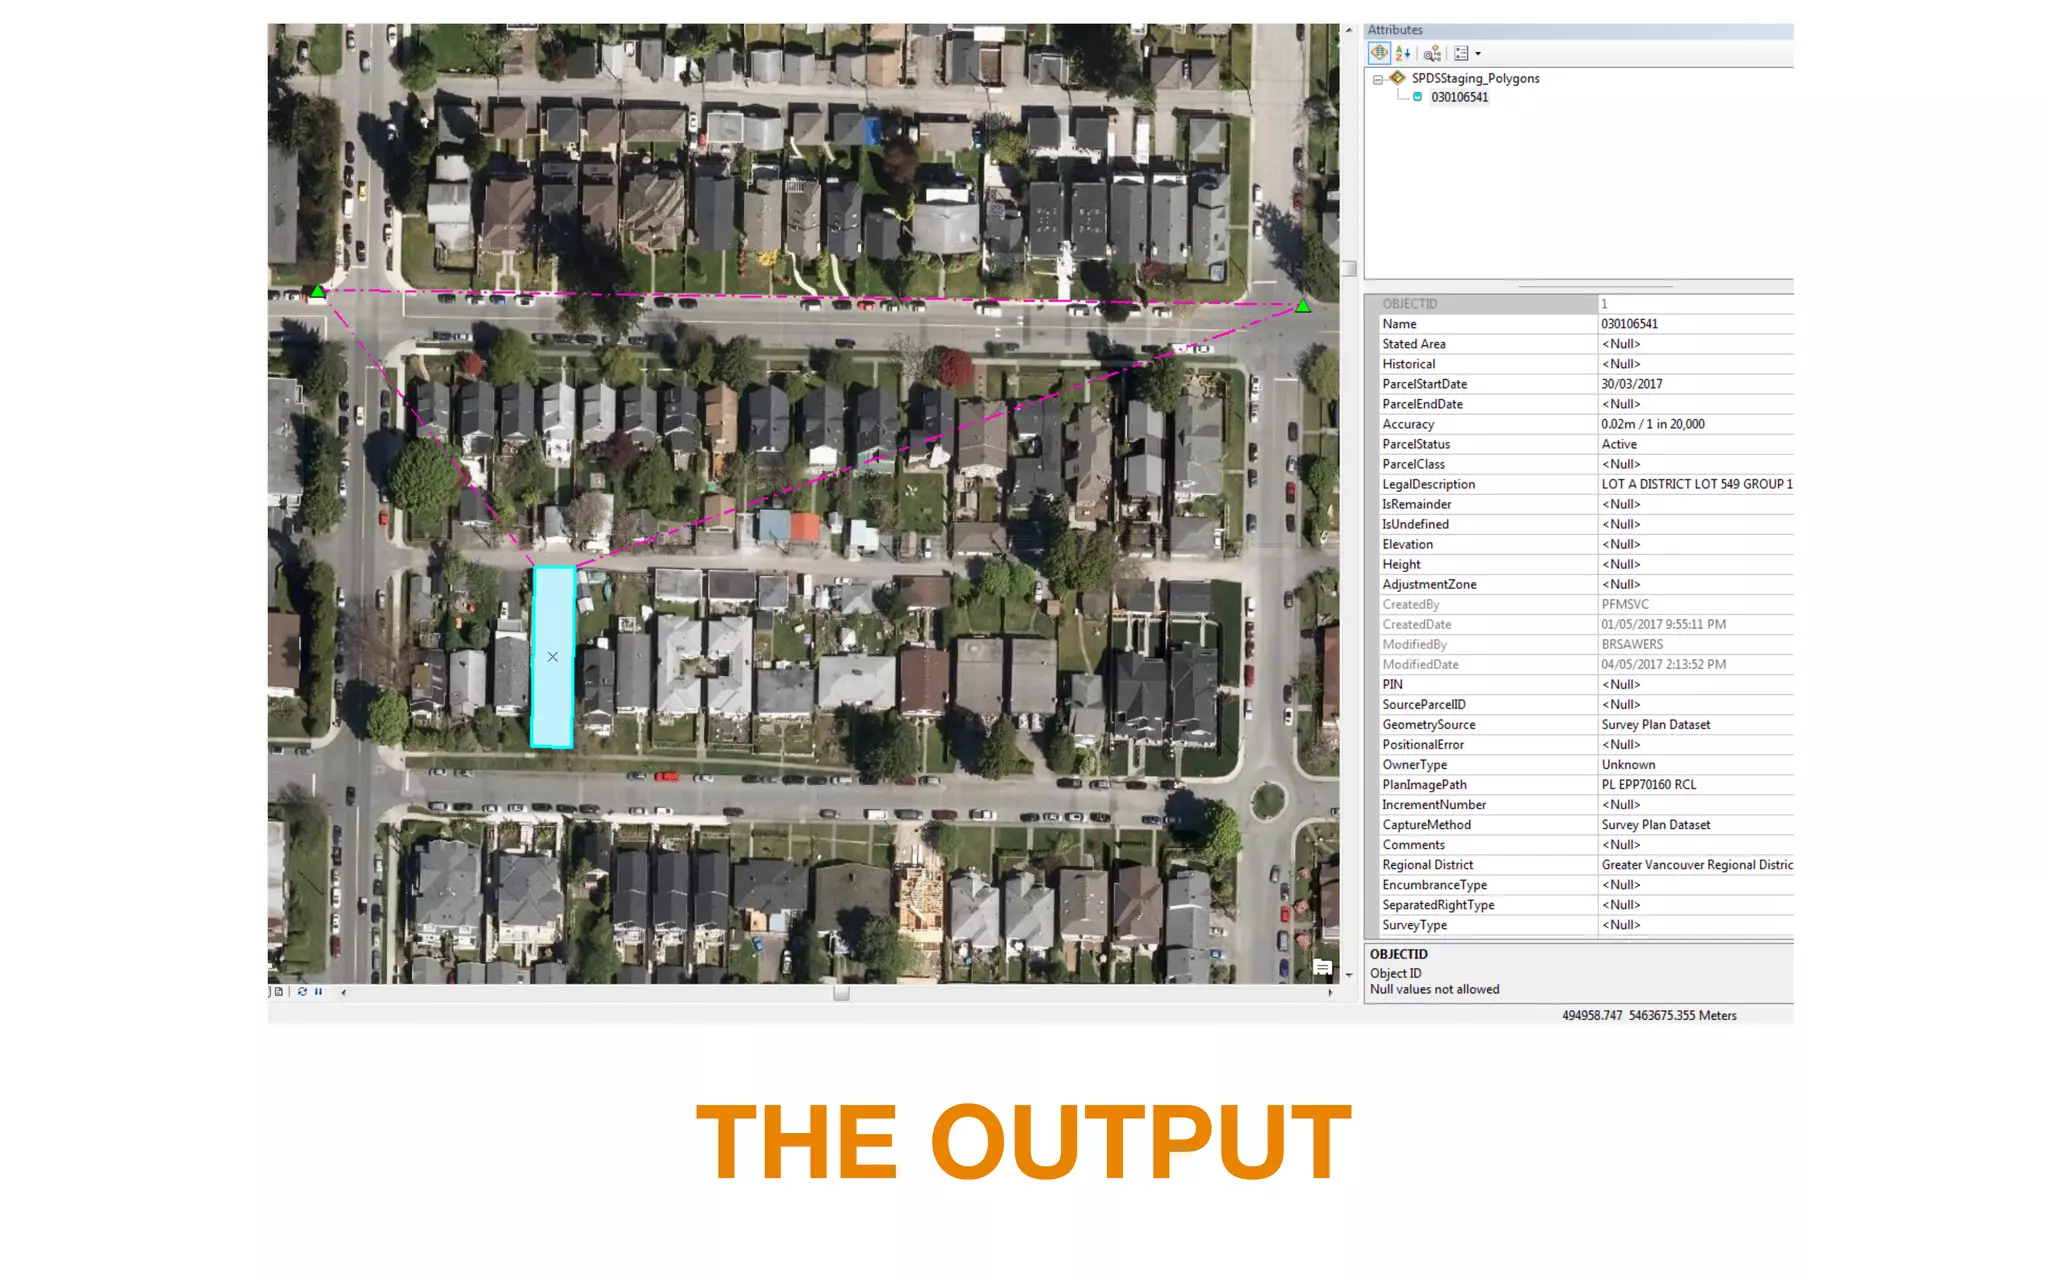Image resolution: width=2048 pixels, height=1280 pixels.
Task: Click the LegalDescription value LOT A DISTRICT LOT
Action: coord(1695,484)
